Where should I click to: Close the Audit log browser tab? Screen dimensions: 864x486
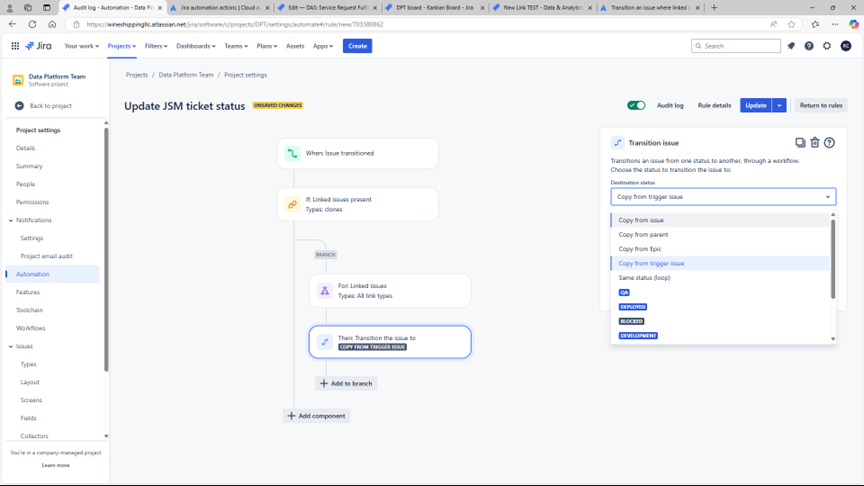tap(160, 8)
